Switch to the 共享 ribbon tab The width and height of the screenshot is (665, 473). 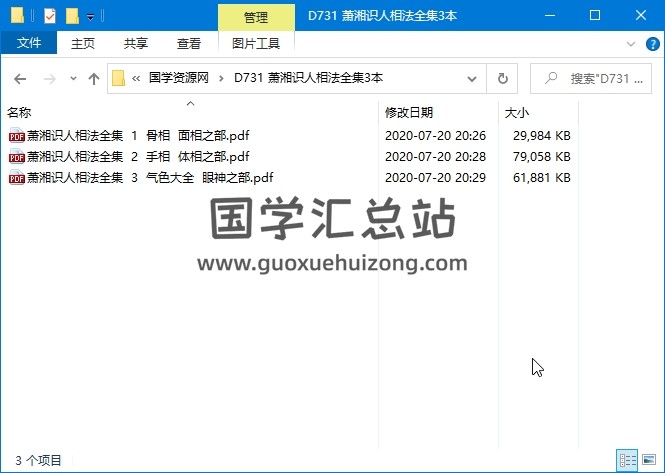(x=136, y=43)
